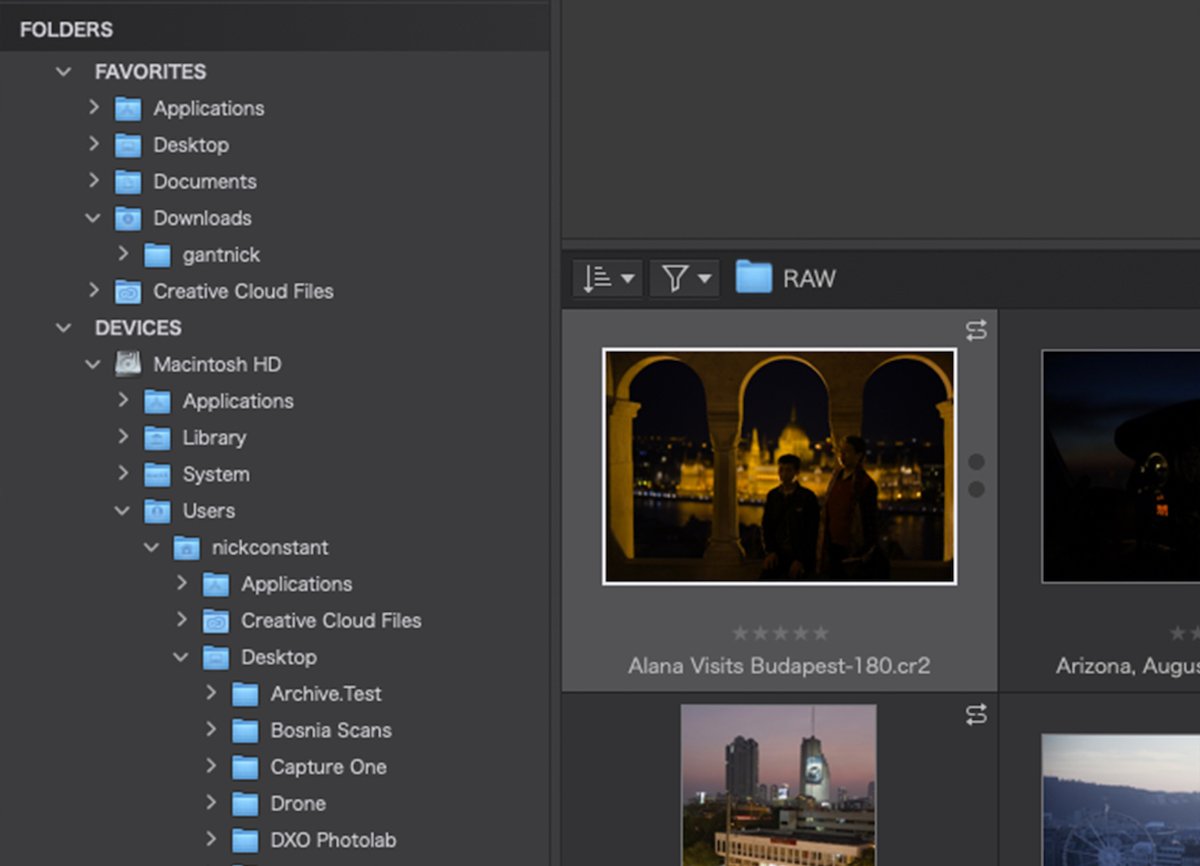Image resolution: width=1200 pixels, height=866 pixels.
Task: Click the FOLDERS panel header
Action: click(x=66, y=29)
